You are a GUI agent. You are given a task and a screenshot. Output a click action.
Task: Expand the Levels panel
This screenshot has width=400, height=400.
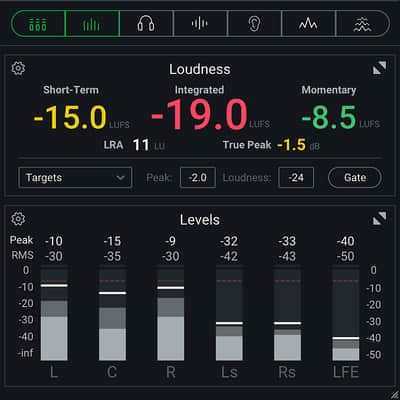pos(379,219)
